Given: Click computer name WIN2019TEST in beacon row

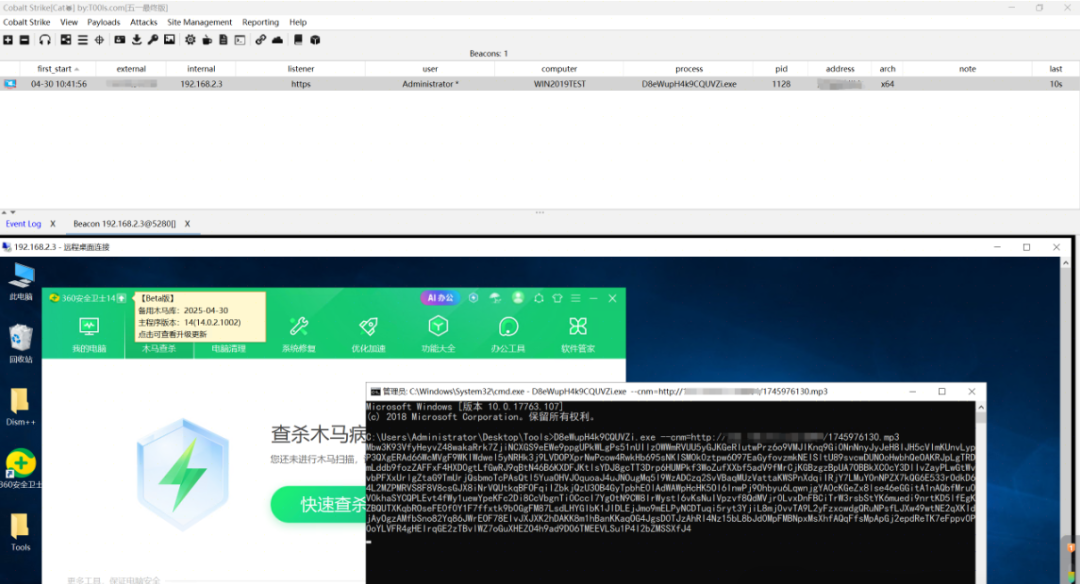Looking at the screenshot, I should pyautogui.click(x=559, y=84).
